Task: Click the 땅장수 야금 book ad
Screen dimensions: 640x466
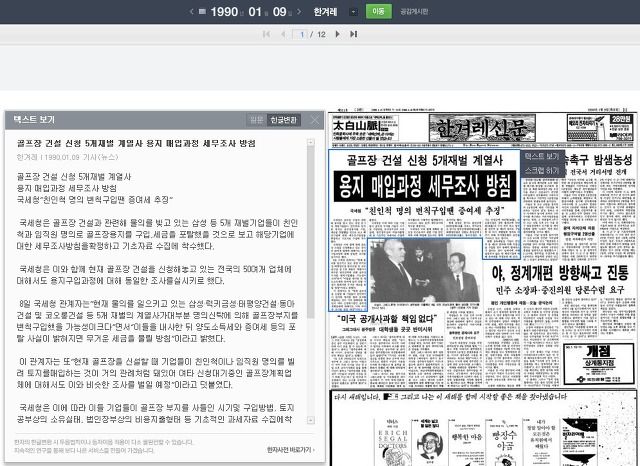Action: [504, 443]
